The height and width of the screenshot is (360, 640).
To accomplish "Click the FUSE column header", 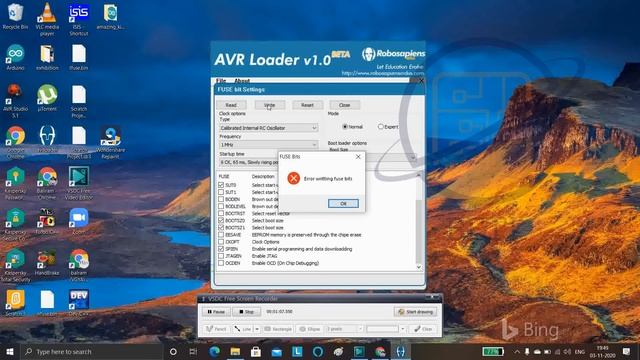I will (224, 176).
